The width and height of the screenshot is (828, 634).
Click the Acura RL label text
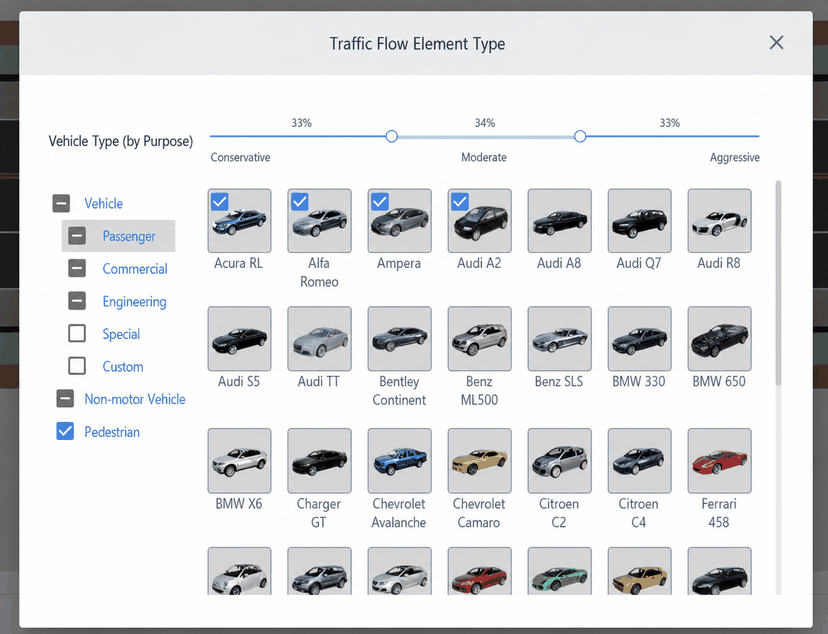click(238, 263)
